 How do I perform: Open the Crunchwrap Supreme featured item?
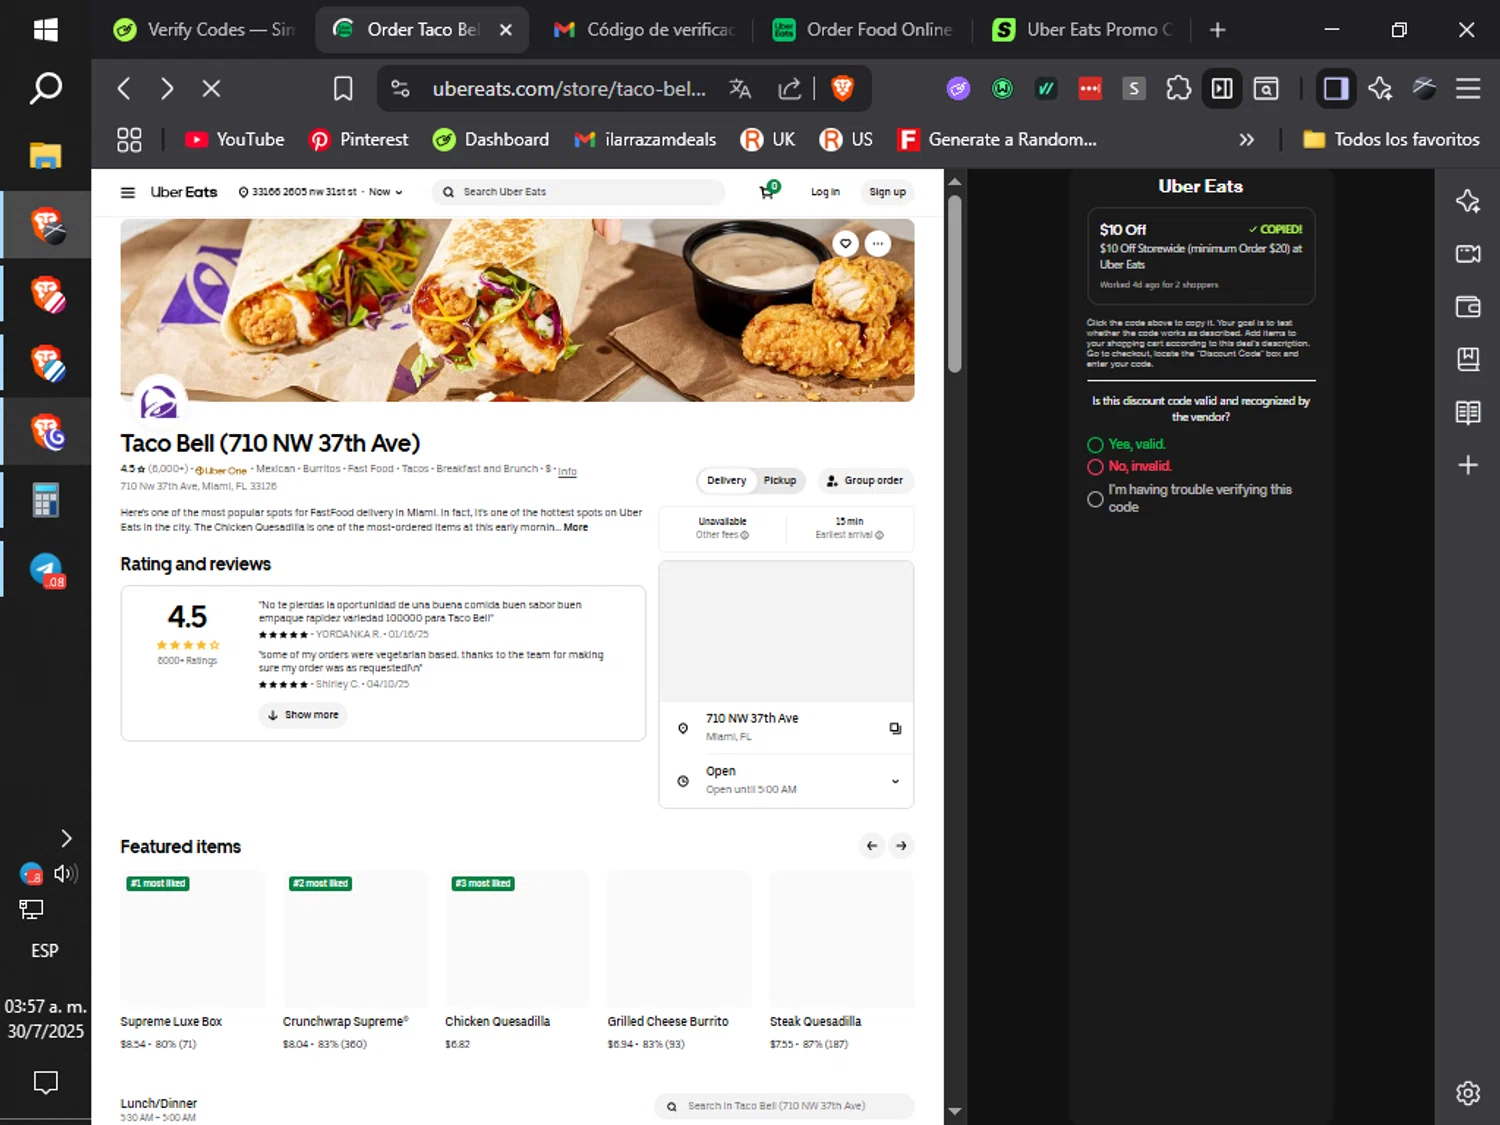tap(355, 960)
